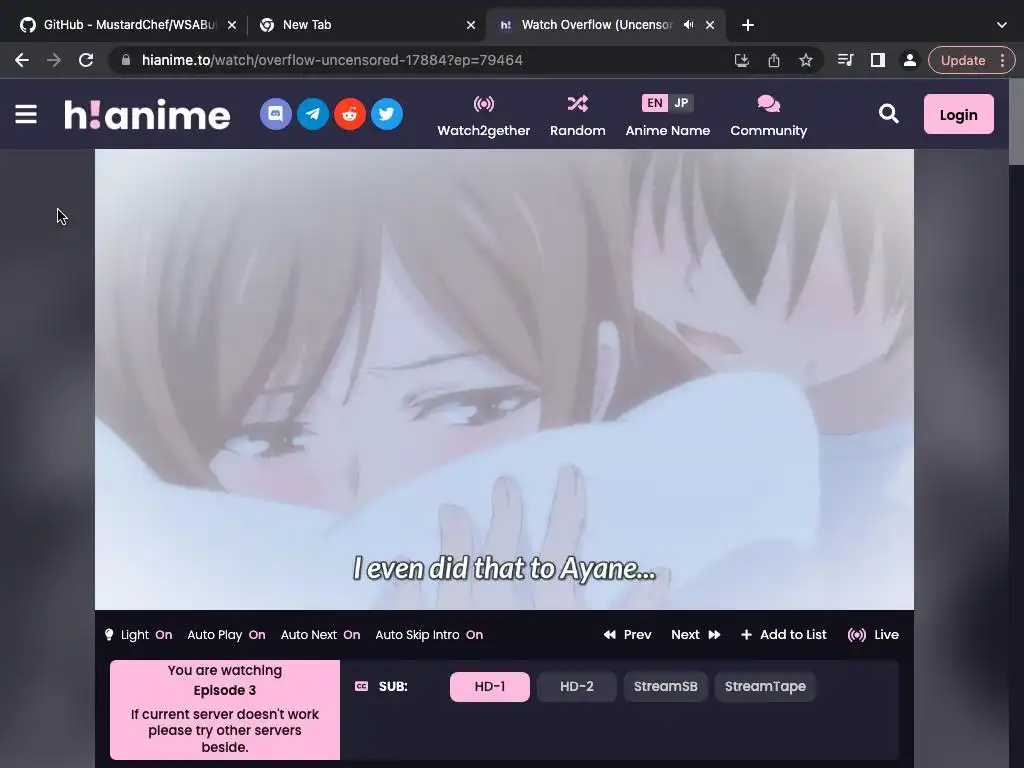1024x768 pixels.
Task: Click the Login button
Action: 959,114
